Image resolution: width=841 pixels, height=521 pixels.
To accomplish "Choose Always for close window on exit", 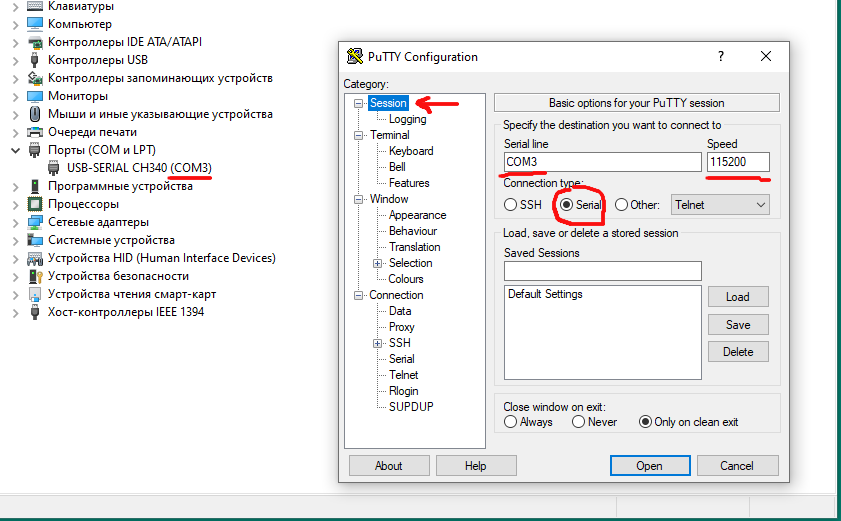I will pyautogui.click(x=511, y=422).
